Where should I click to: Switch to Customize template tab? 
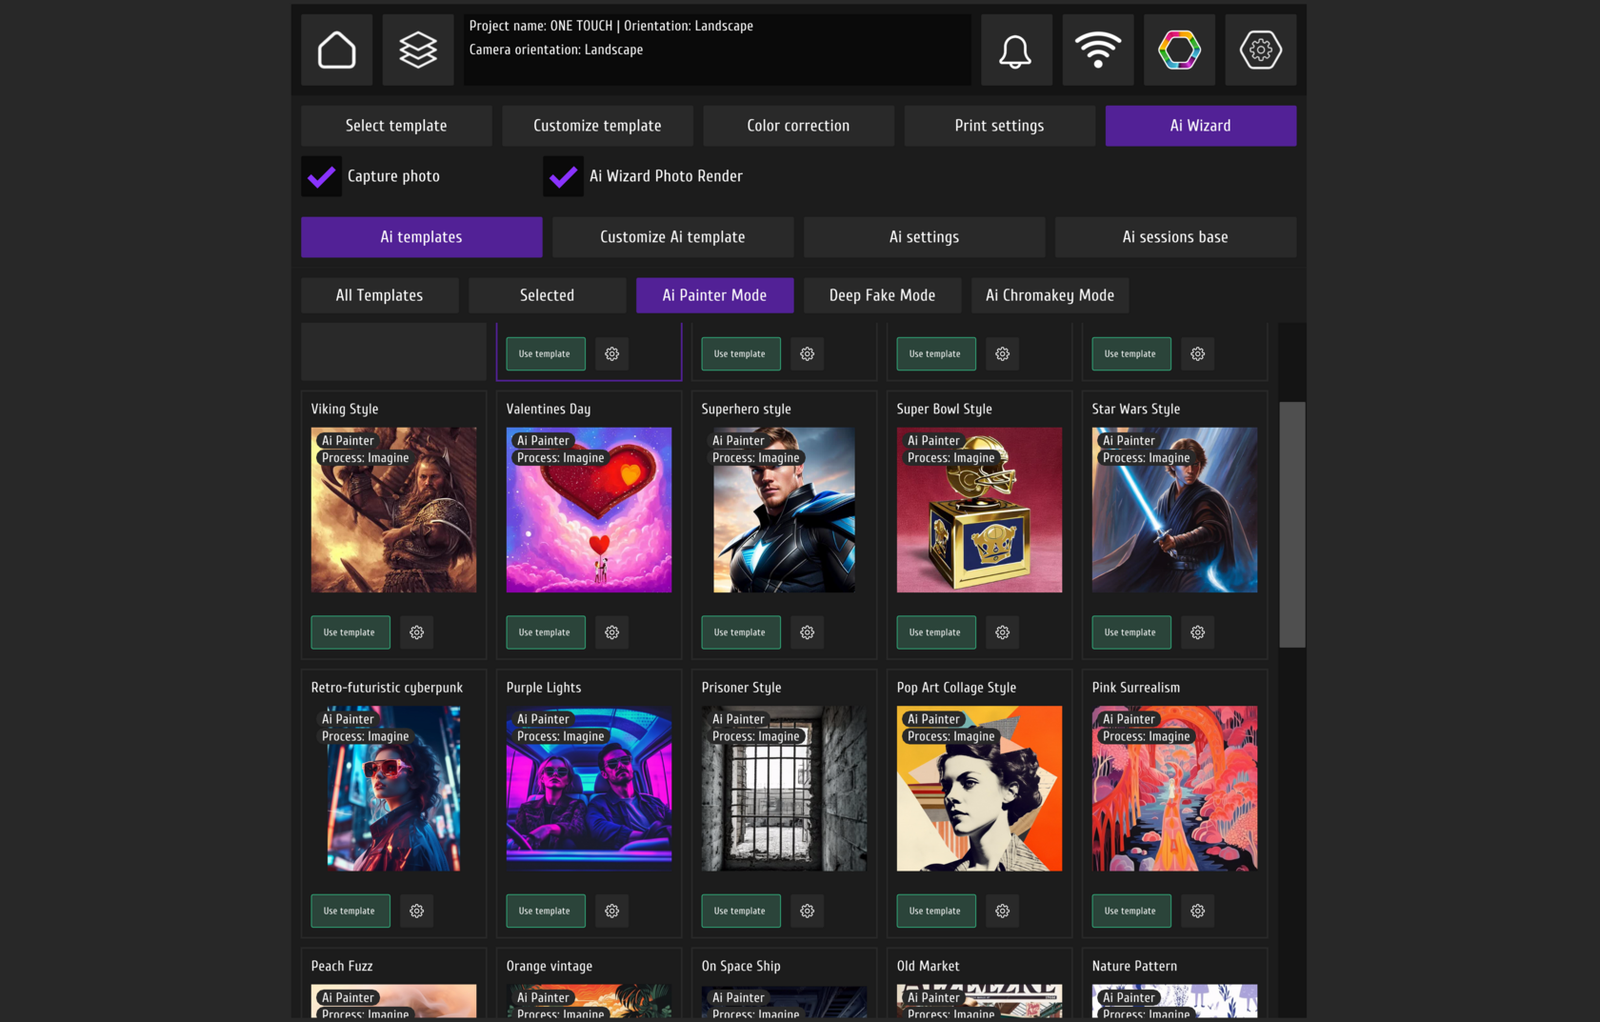pyautogui.click(x=597, y=126)
